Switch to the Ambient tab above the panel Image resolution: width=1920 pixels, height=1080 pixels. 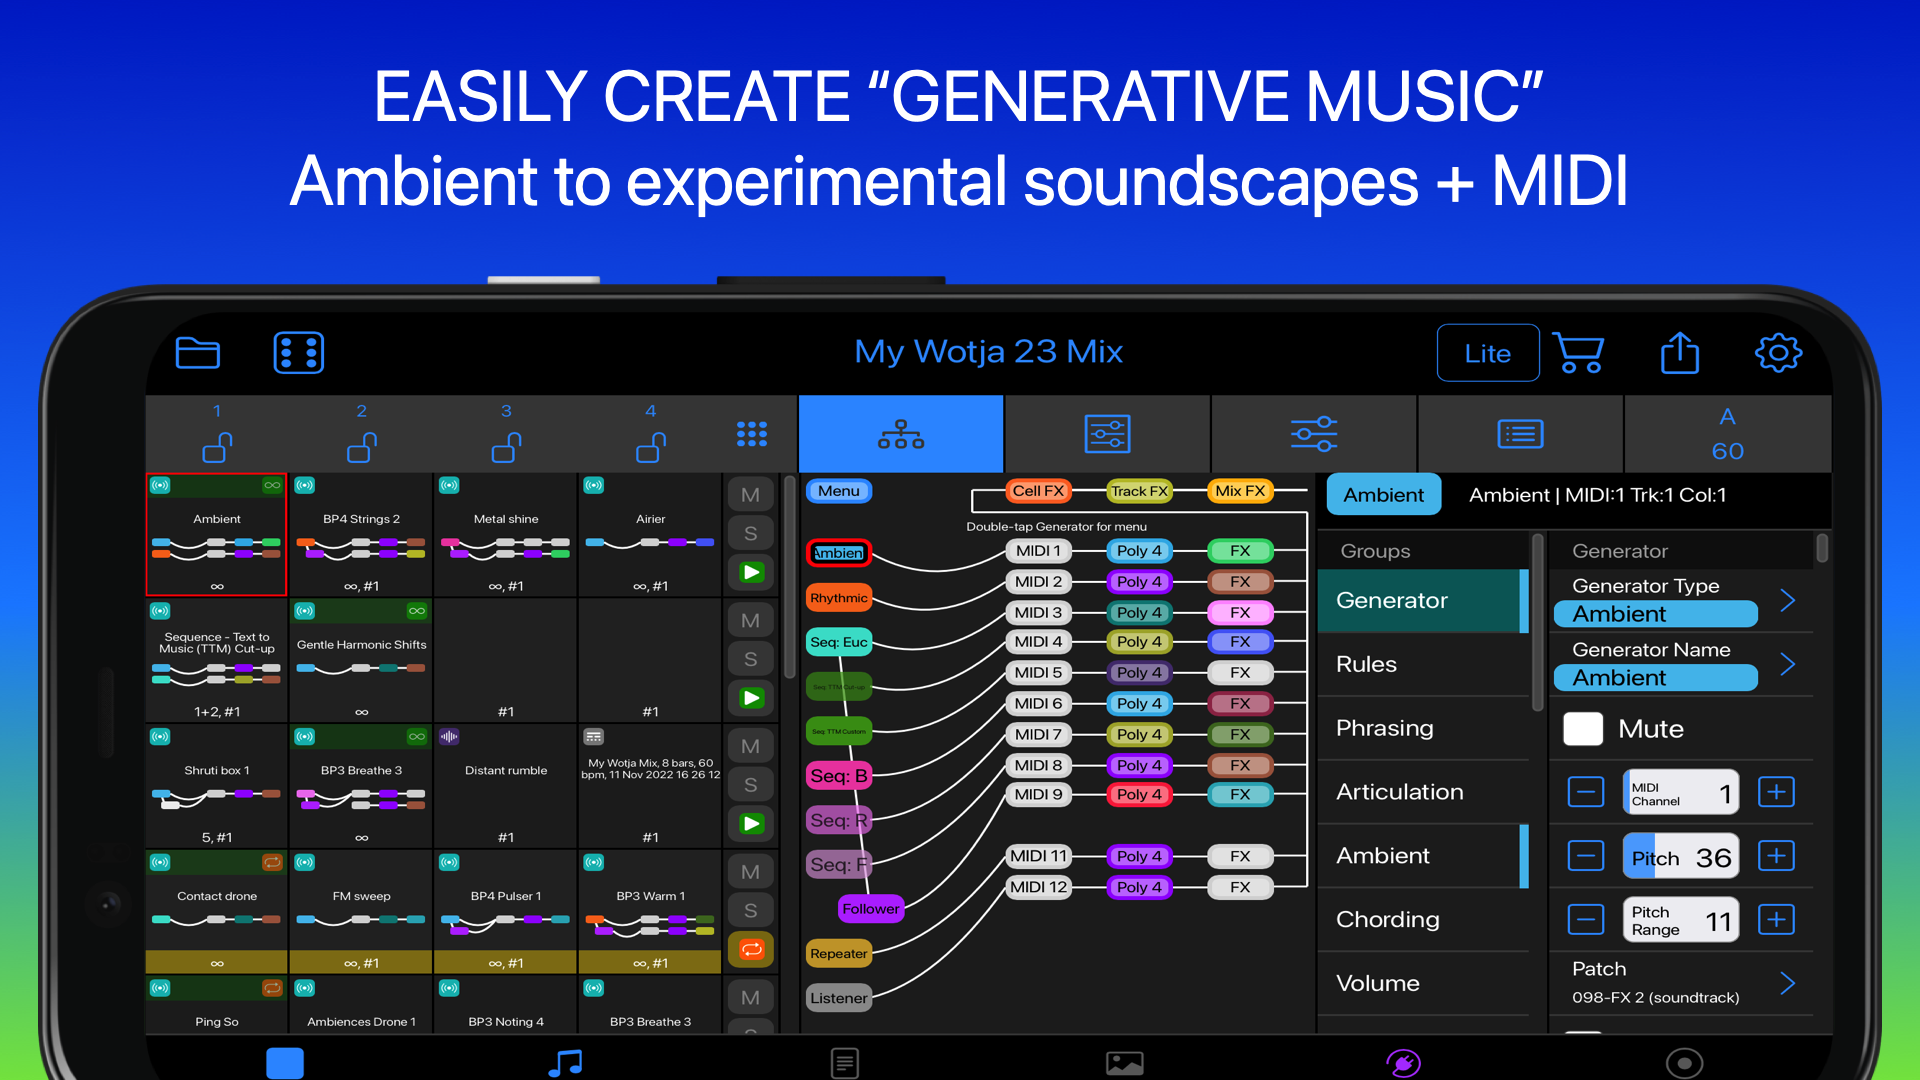1383,494
